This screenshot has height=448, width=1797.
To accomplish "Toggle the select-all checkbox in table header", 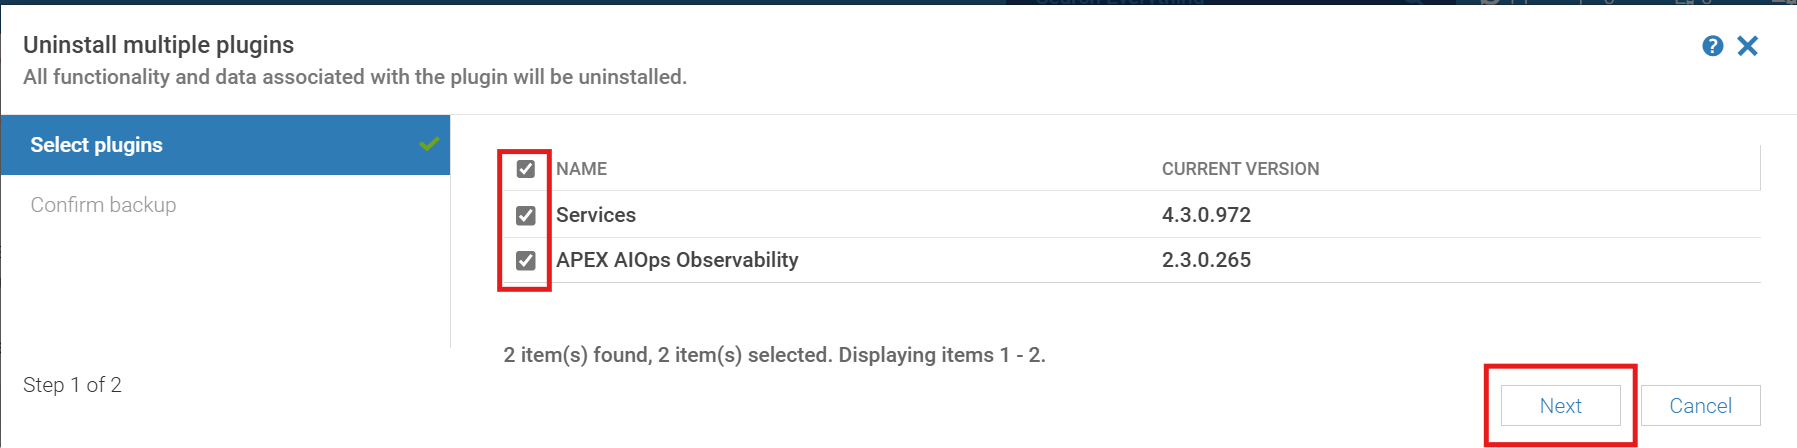I will tap(525, 169).
